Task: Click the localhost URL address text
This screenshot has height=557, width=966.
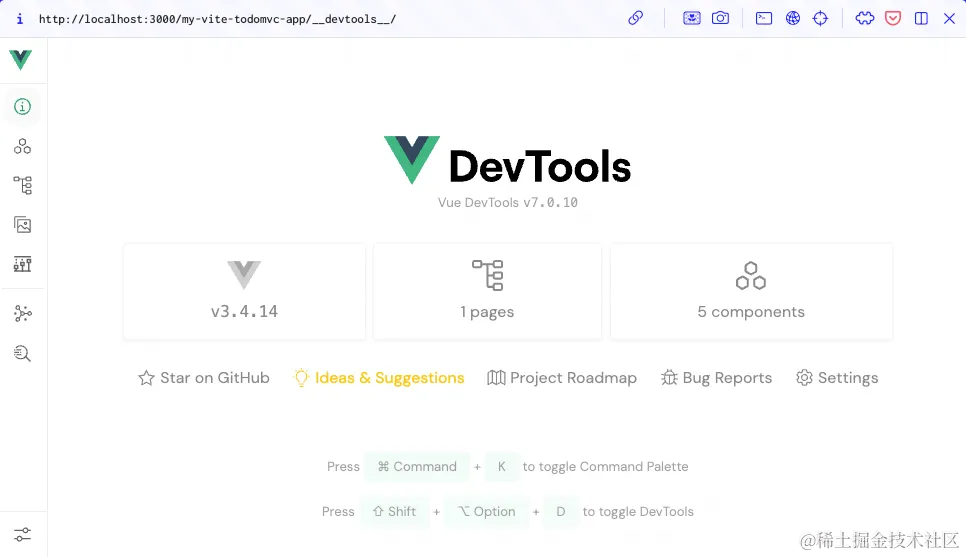Action: click(217, 19)
